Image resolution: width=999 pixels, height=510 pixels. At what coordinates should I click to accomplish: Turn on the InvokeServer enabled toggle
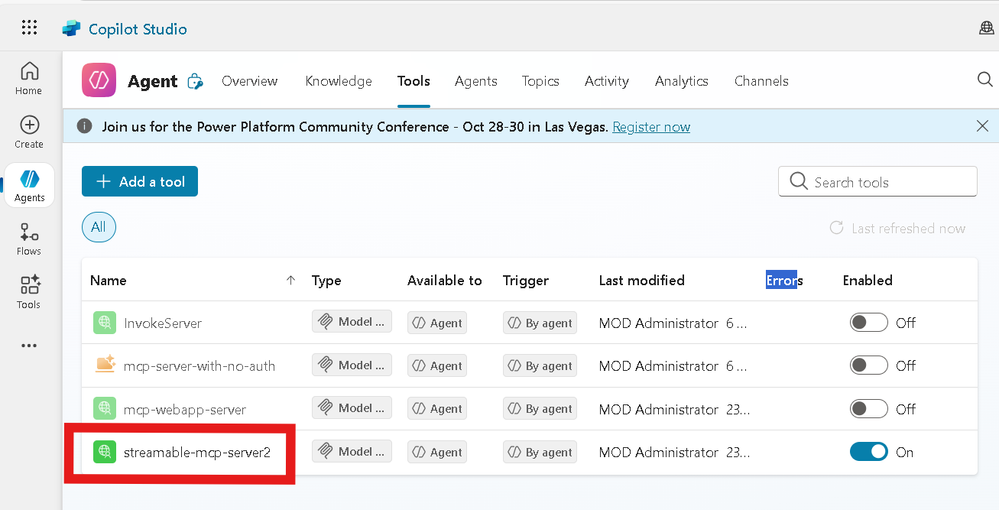tap(868, 323)
